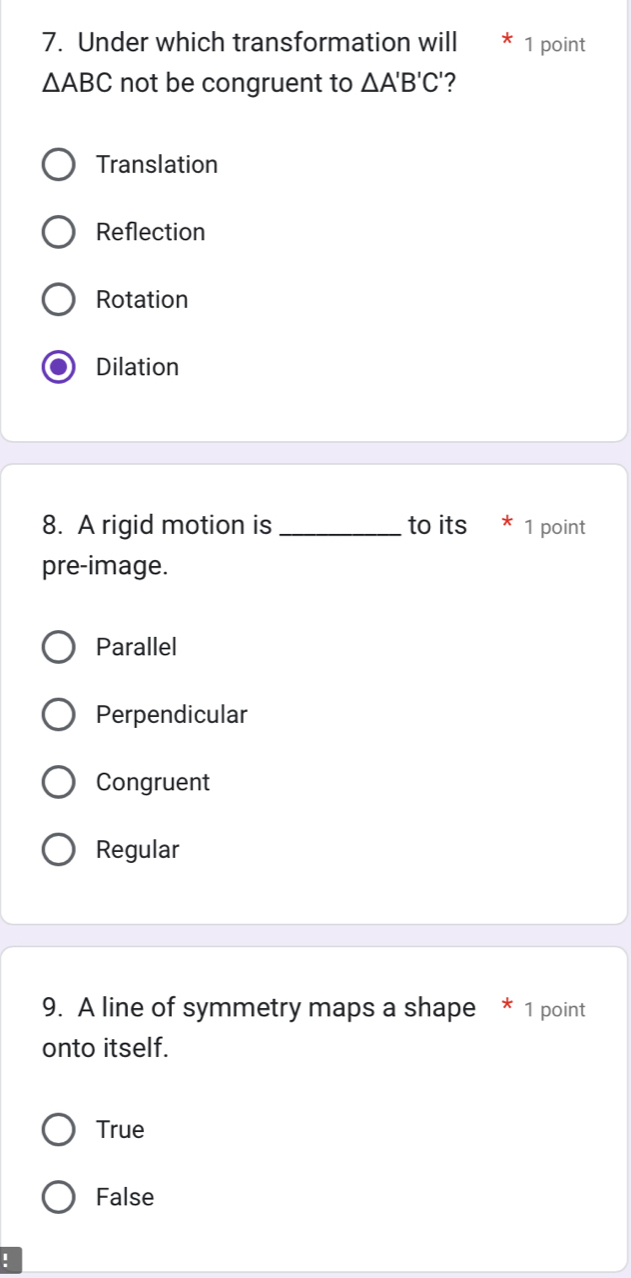This screenshot has height=1278, width=631.
Task: Select the Regular radio option
Action: click(59, 851)
